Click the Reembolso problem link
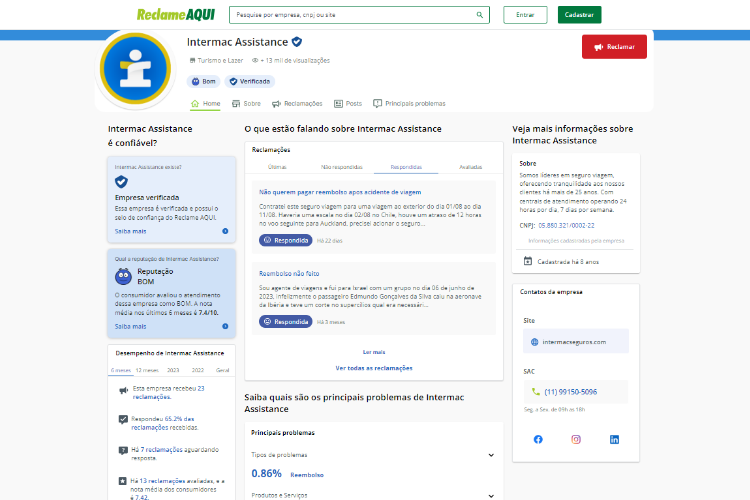Image resolution: width=750 pixels, height=500 pixels. pyautogui.click(x=307, y=475)
